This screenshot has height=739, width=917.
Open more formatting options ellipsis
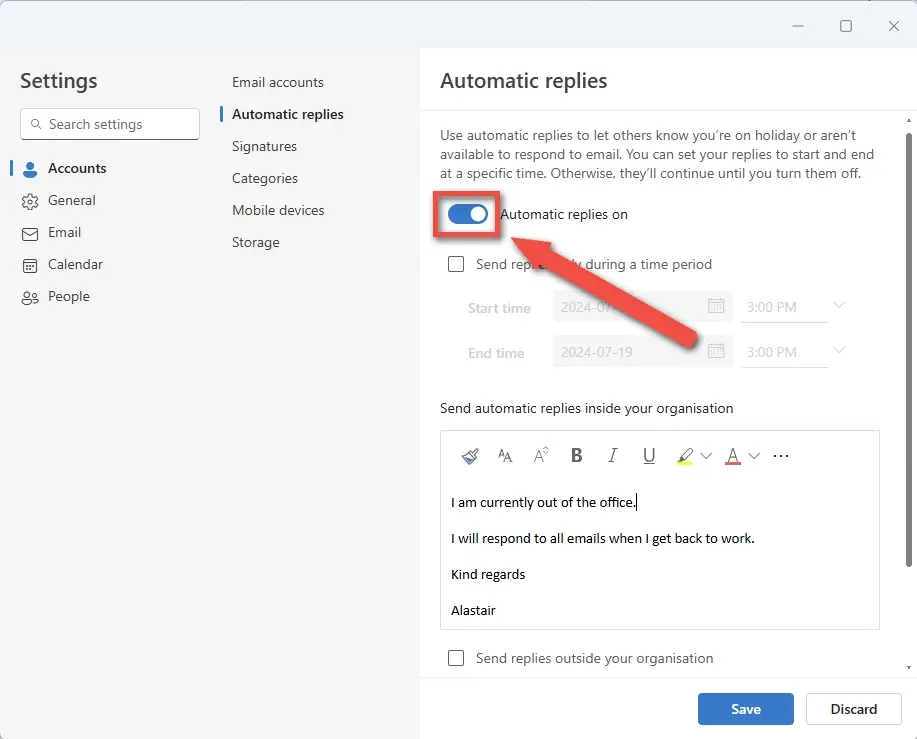coord(781,456)
